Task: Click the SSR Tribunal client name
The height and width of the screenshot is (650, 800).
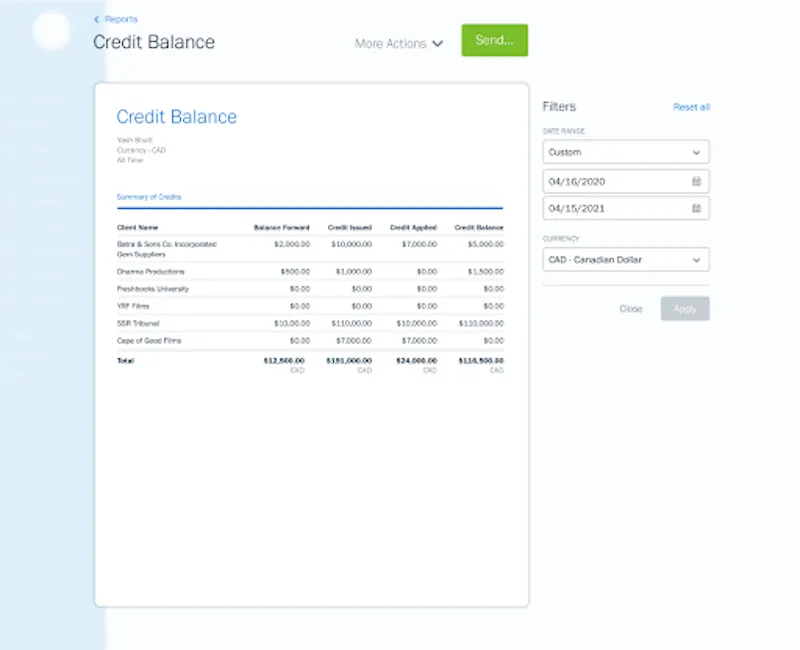Action: (x=138, y=322)
